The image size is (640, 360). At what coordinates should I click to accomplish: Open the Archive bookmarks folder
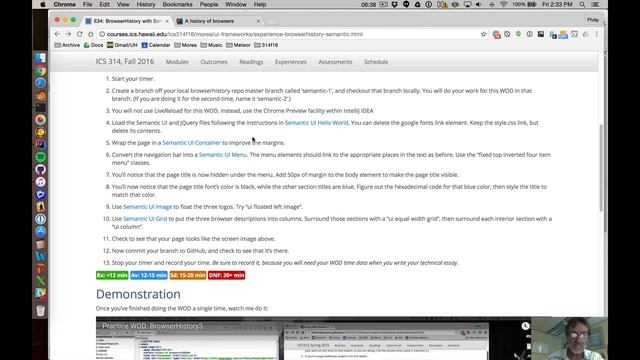(x=67, y=45)
